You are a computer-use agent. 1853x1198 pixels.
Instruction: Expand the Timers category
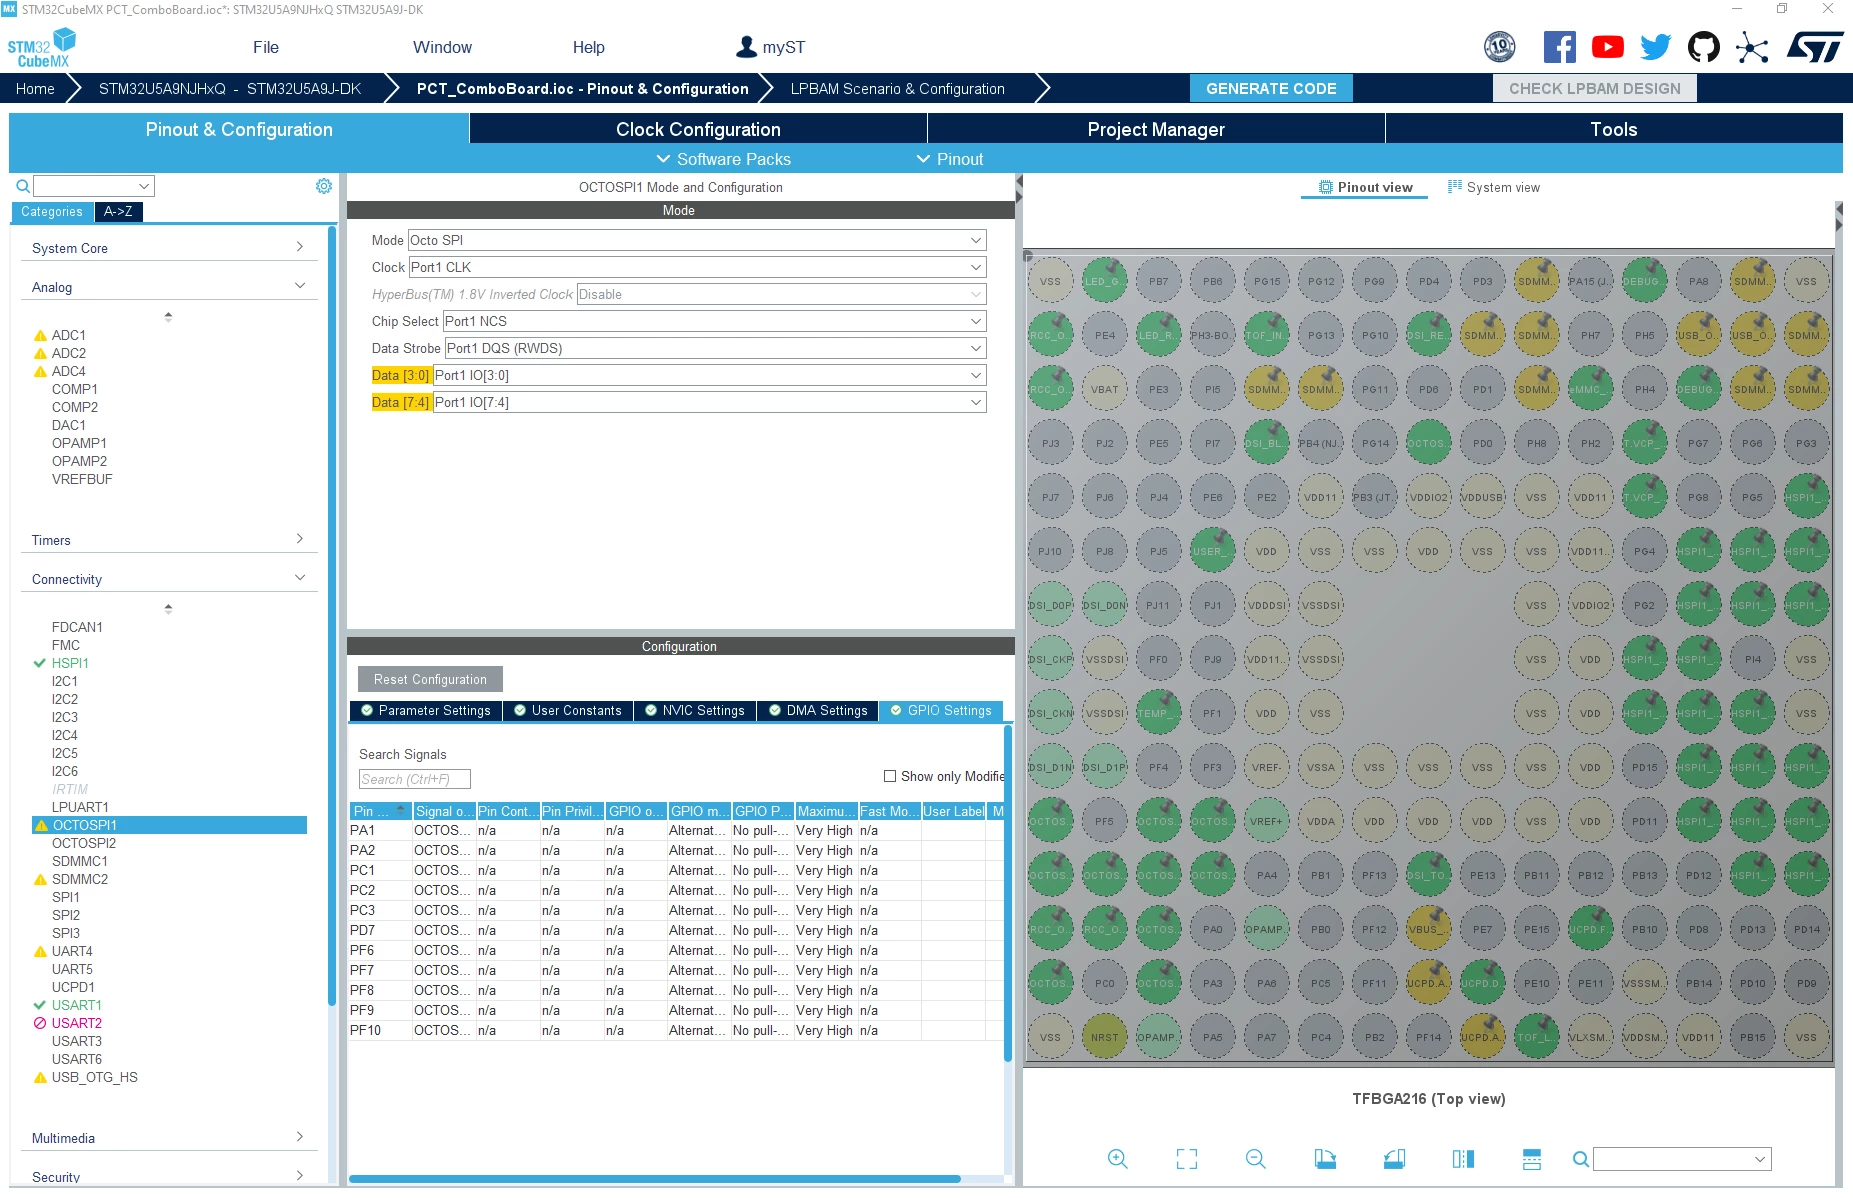[168, 540]
